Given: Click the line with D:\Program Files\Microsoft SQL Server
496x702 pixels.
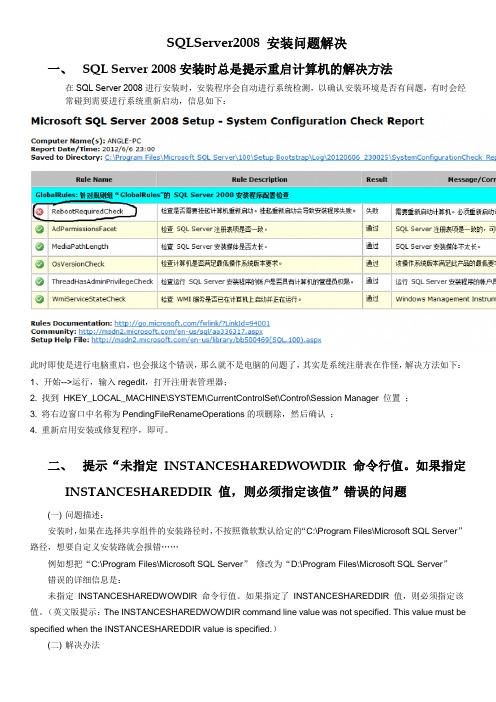Looking at the screenshot, I should click(x=248, y=564).
